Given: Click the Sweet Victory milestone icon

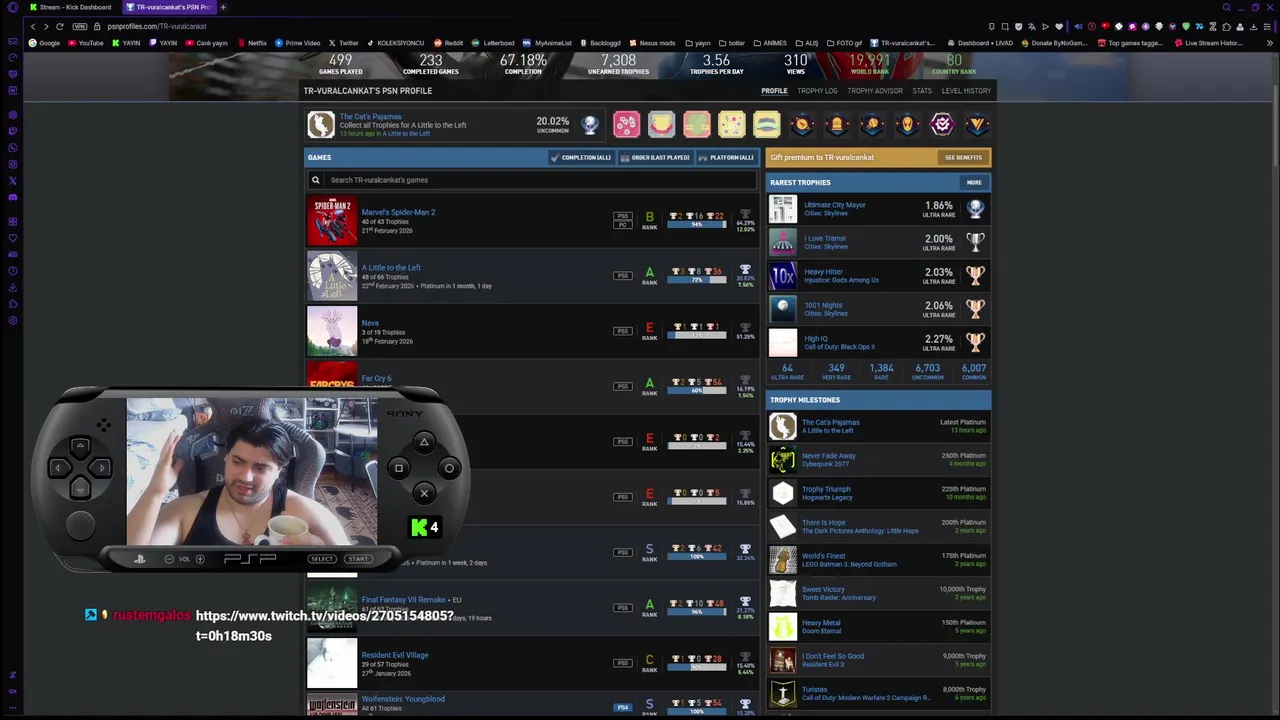Looking at the screenshot, I should (x=783, y=593).
